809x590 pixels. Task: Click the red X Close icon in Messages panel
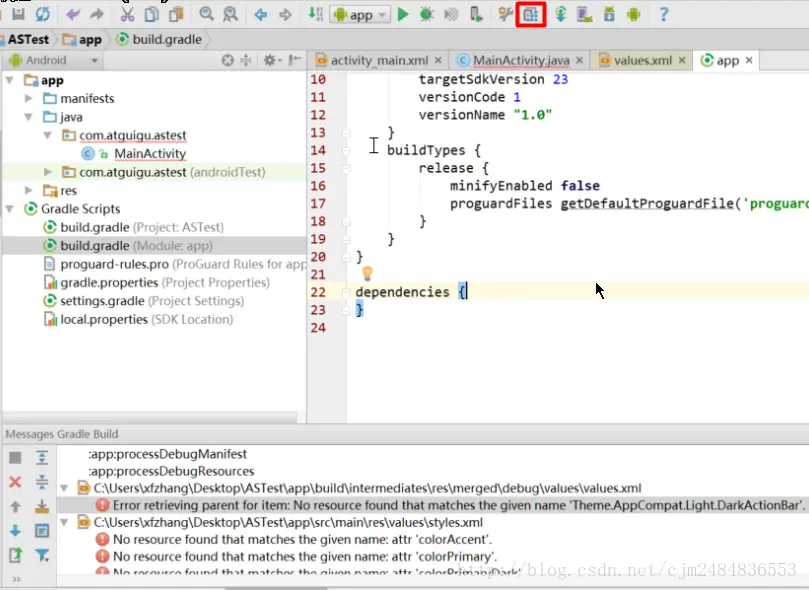tap(15, 482)
